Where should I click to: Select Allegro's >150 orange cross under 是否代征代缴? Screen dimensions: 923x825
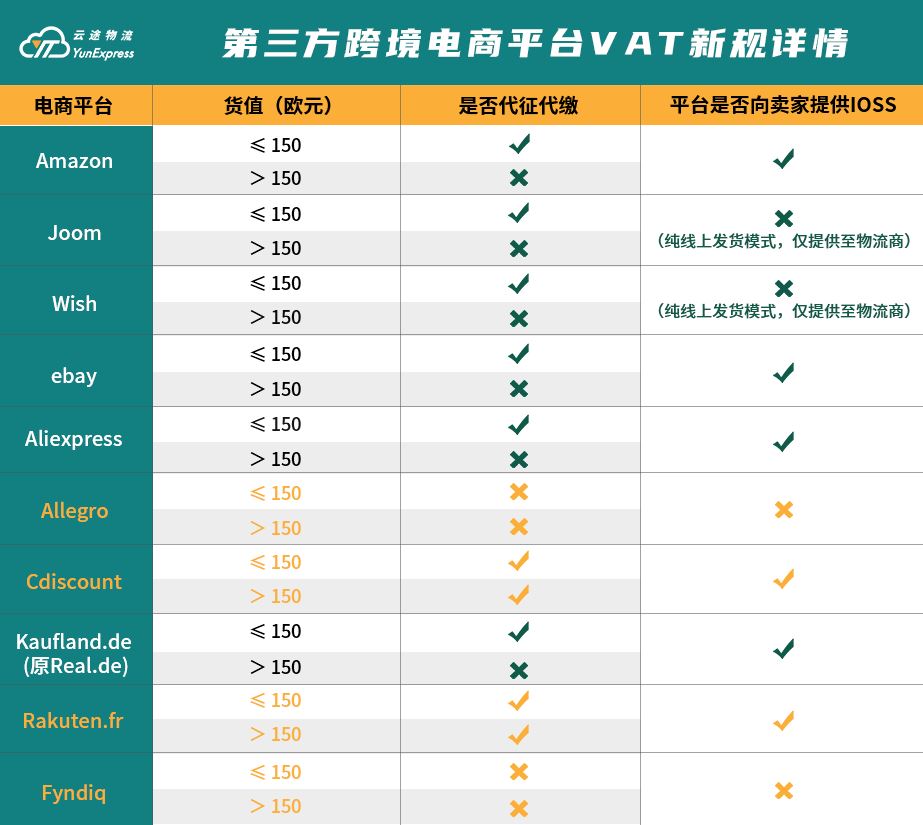coord(519,526)
